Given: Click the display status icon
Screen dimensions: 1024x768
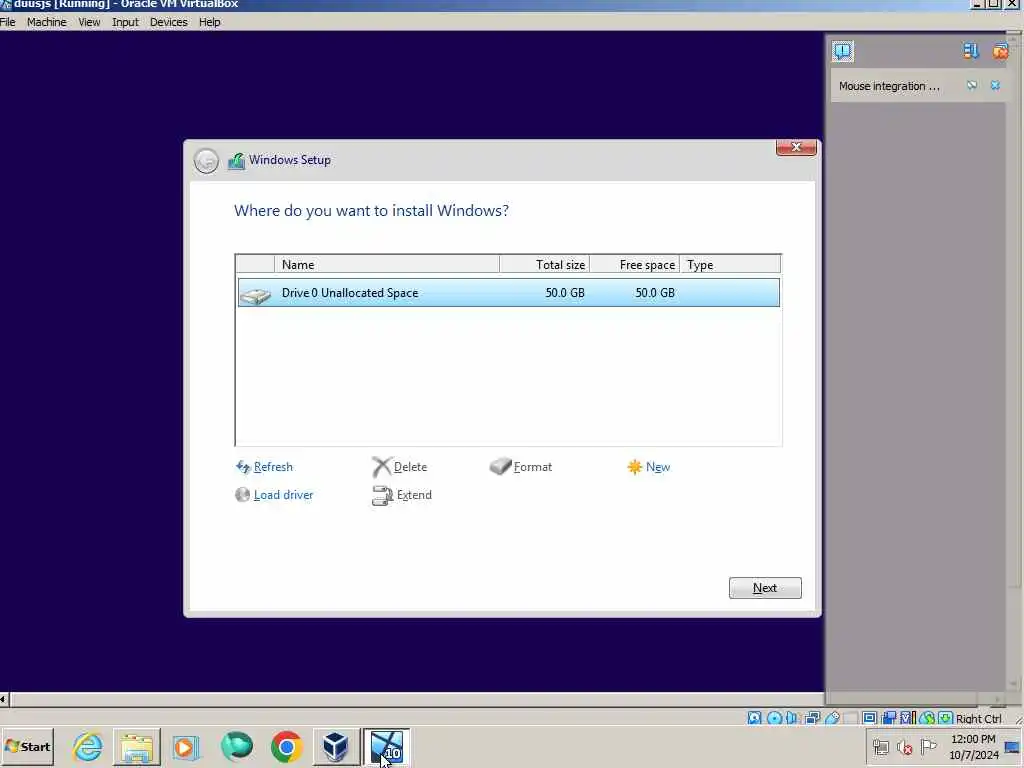Looking at the screenshot, I should (x=869, y=718).
